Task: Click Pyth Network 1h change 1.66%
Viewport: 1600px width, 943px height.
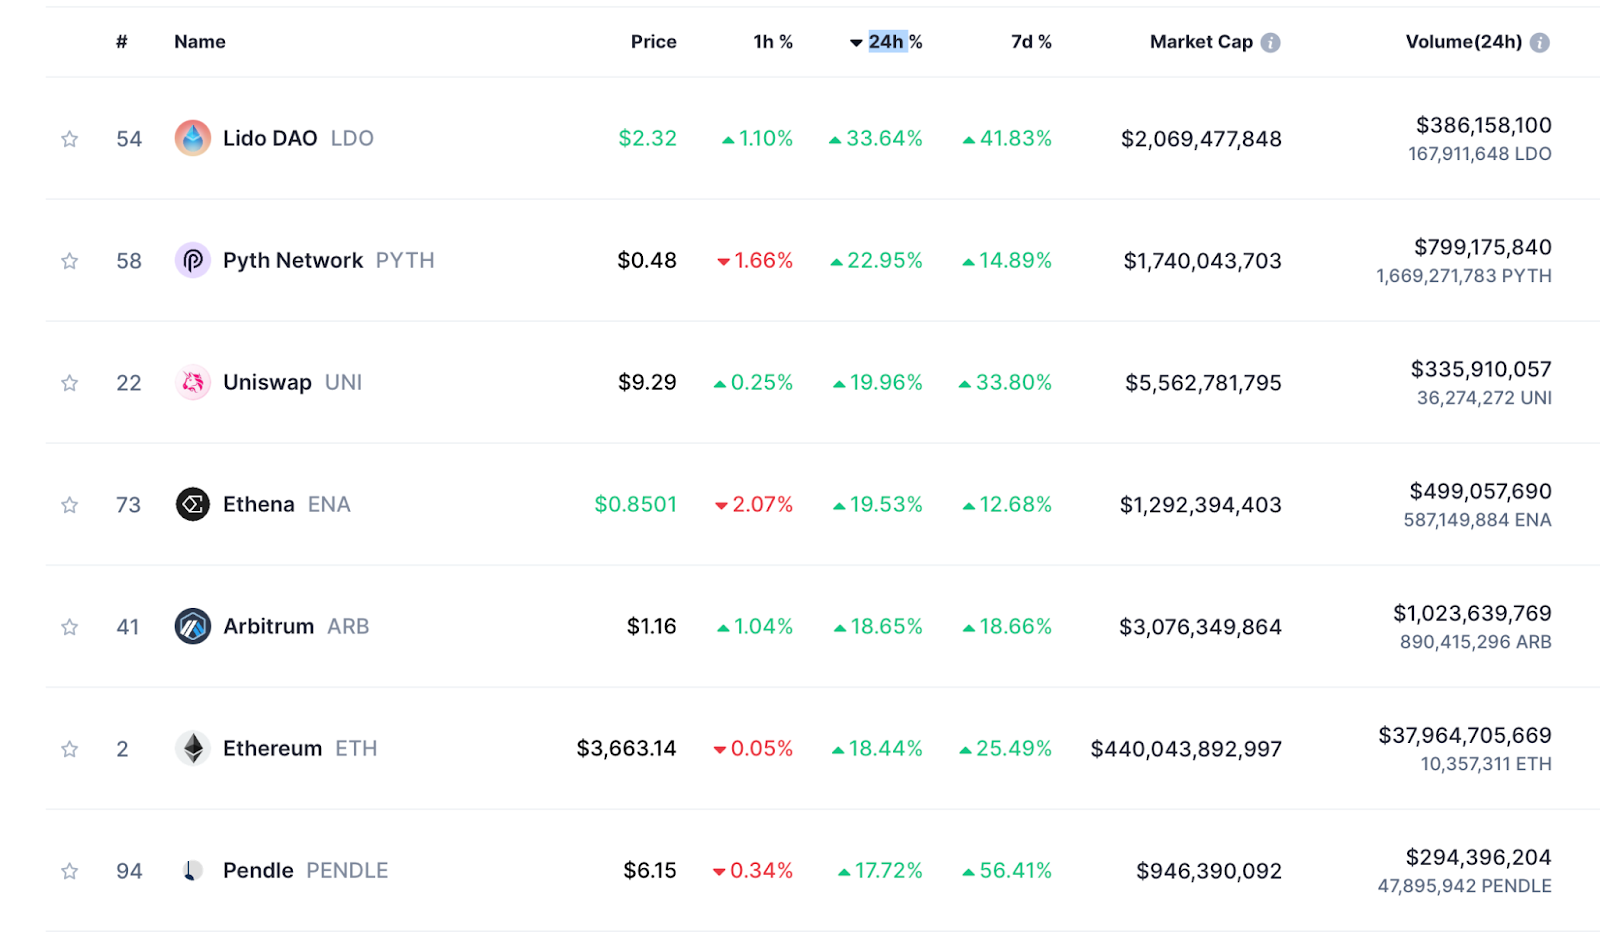Action: click(755, 260)
